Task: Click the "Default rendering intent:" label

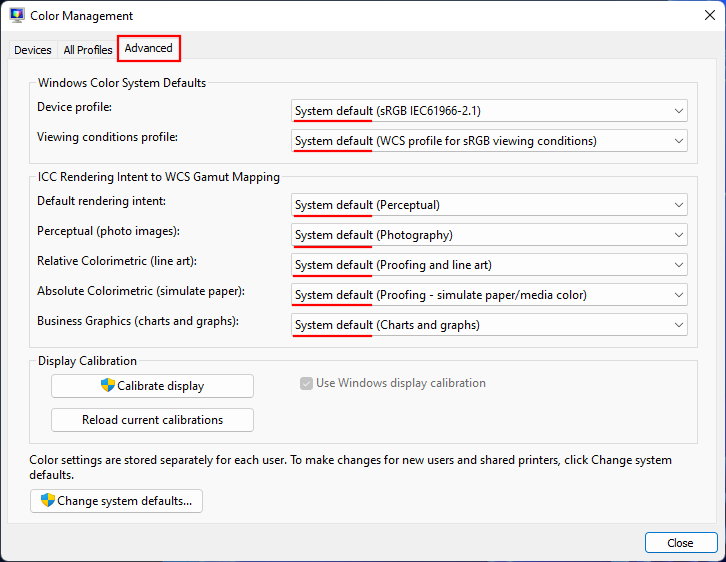Action: (101, 201)
